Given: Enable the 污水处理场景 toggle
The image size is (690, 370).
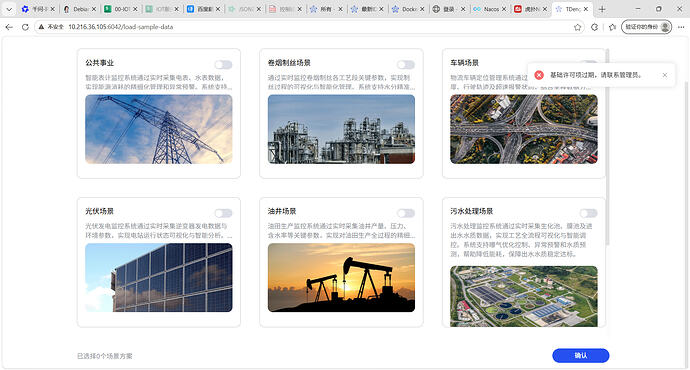Looking at the screenshot, I should pyautogui.click(x=588, y=213).
